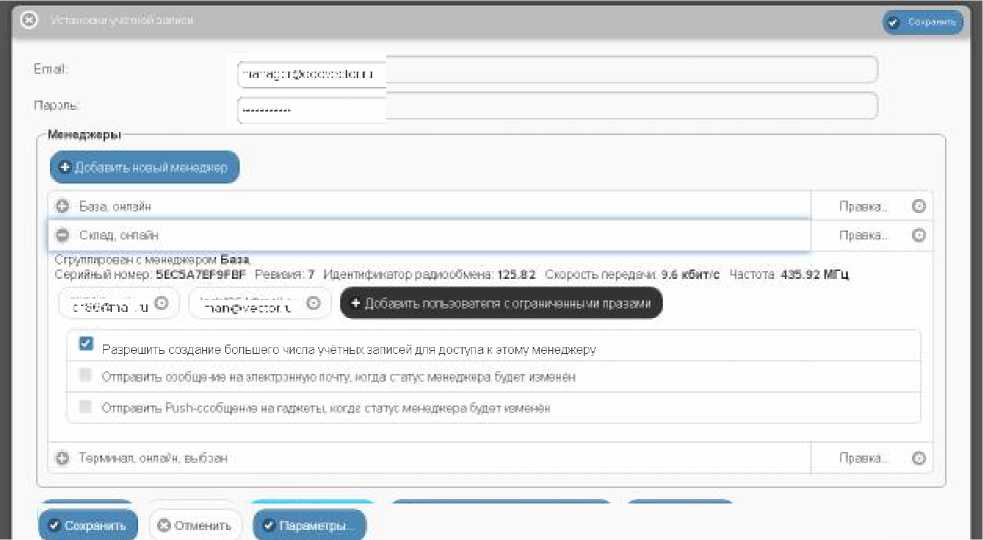
Task: Enable Push-сообщение notification checkbox
Action: (85, 406)
